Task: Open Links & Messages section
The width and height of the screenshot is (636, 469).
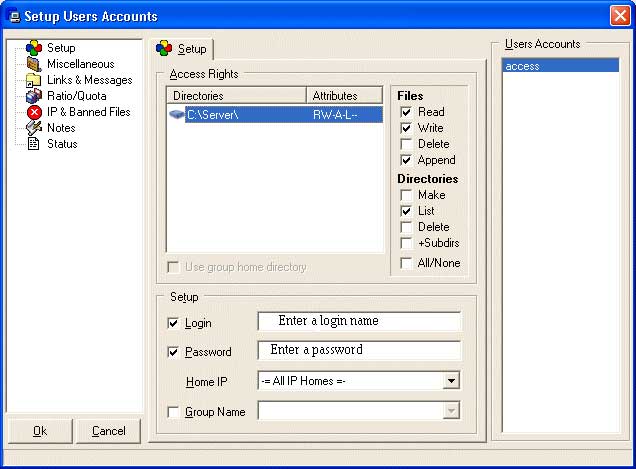Action: (90, 80)
